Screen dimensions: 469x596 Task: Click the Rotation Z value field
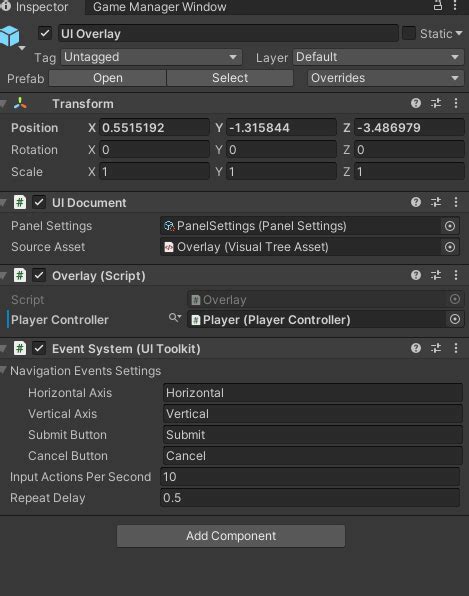(409, 150)
